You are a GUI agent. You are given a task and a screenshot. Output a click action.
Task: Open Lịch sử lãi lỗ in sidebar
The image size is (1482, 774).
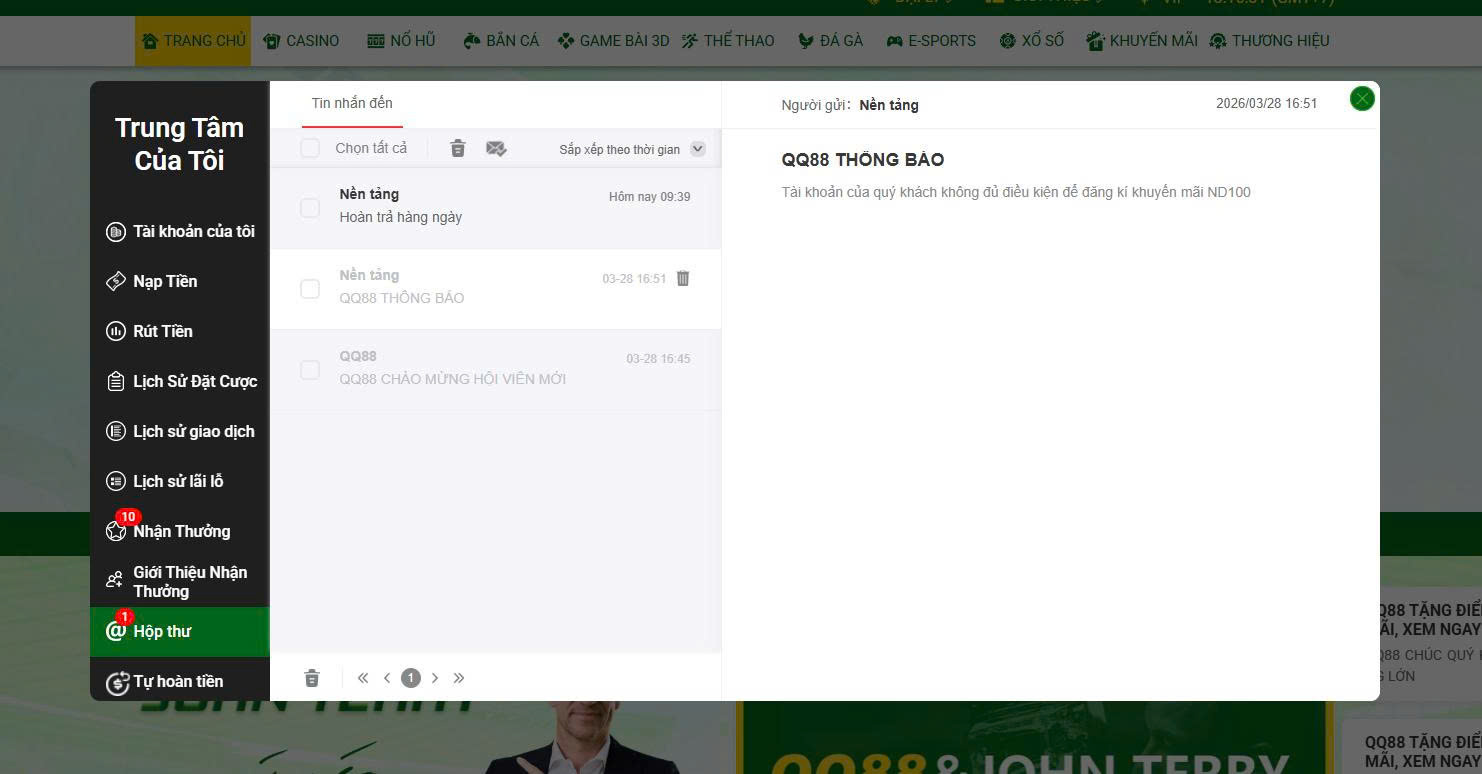(180, 481)
